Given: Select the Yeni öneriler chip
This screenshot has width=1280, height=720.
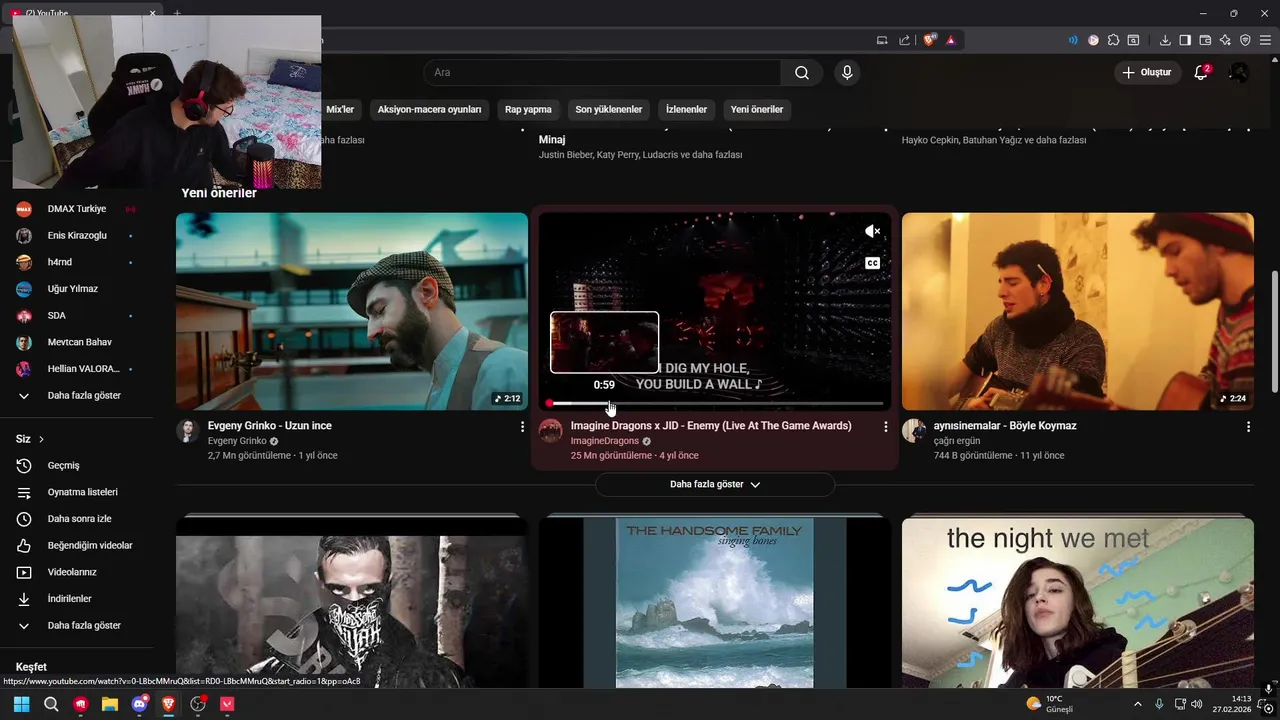Looking at the screenshot, I should point(757,109).
